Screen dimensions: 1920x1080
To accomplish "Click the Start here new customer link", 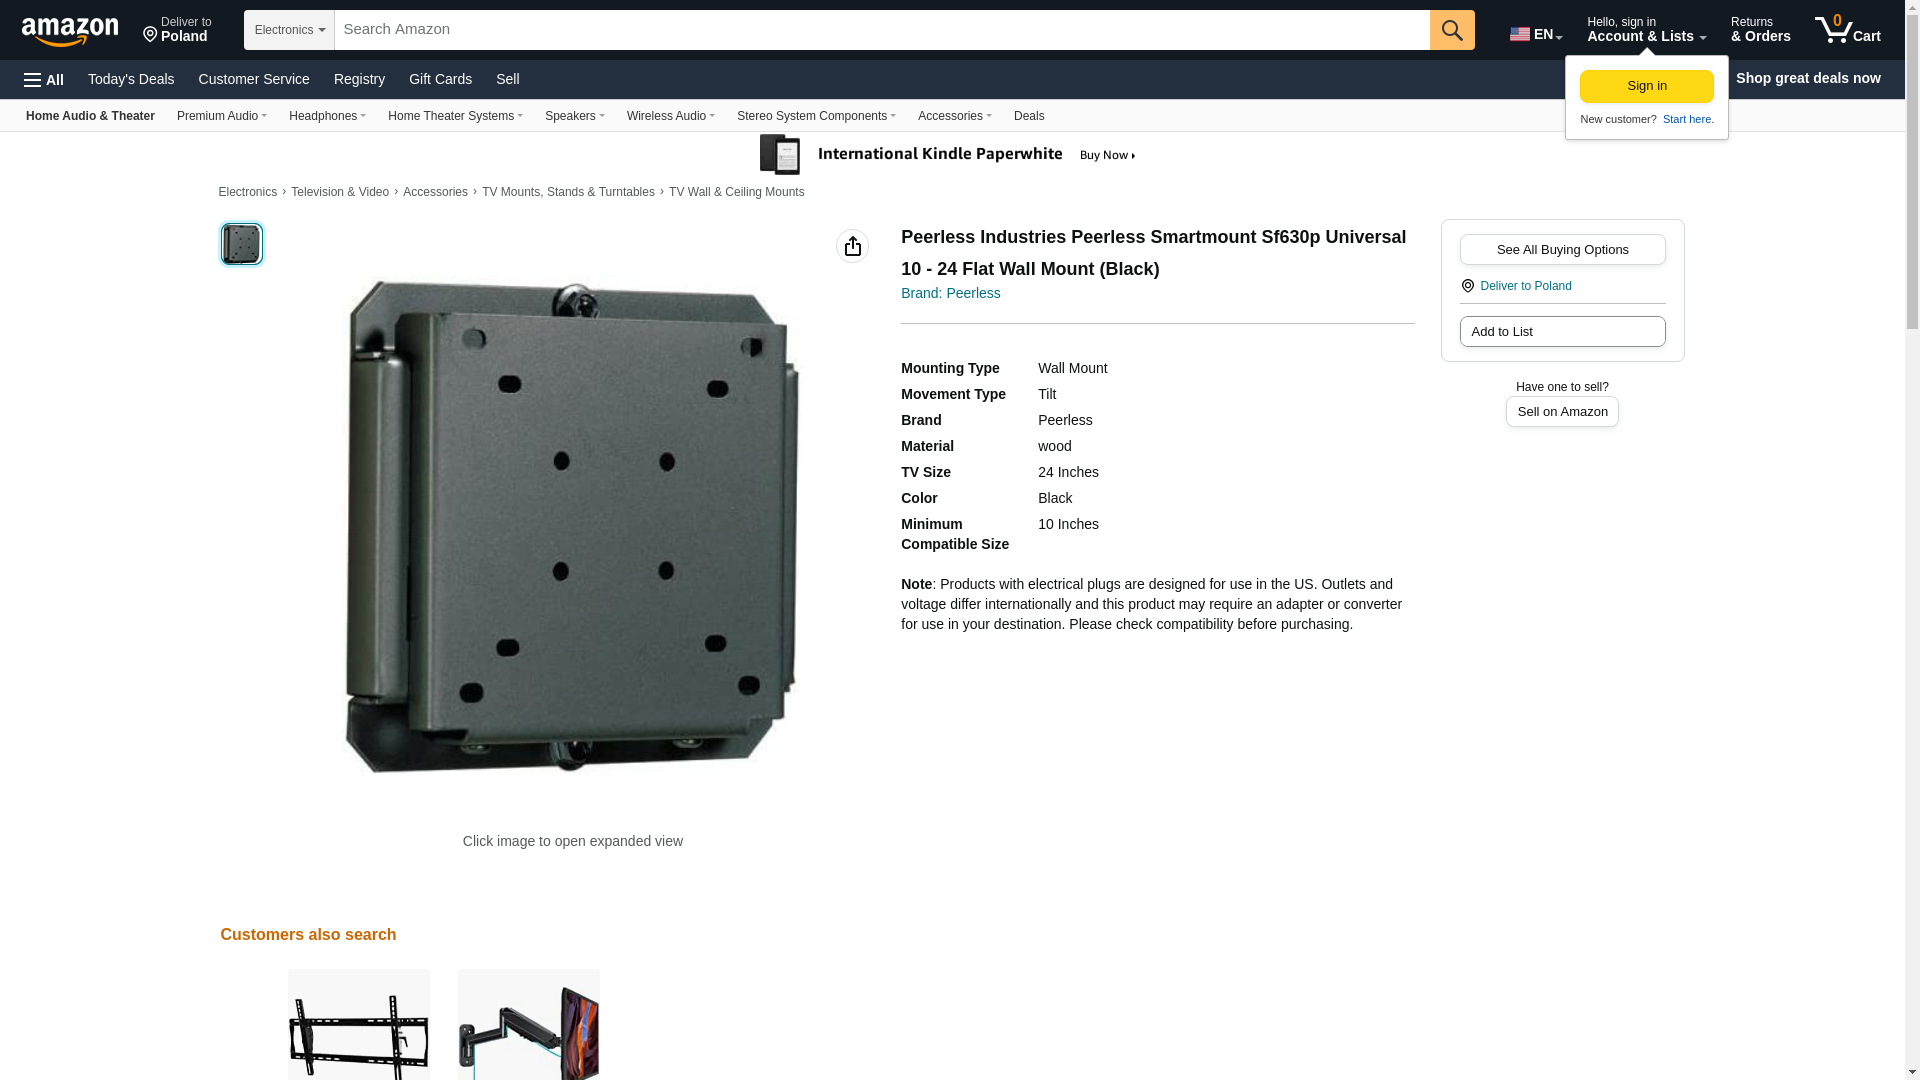I will [1688, 119].
